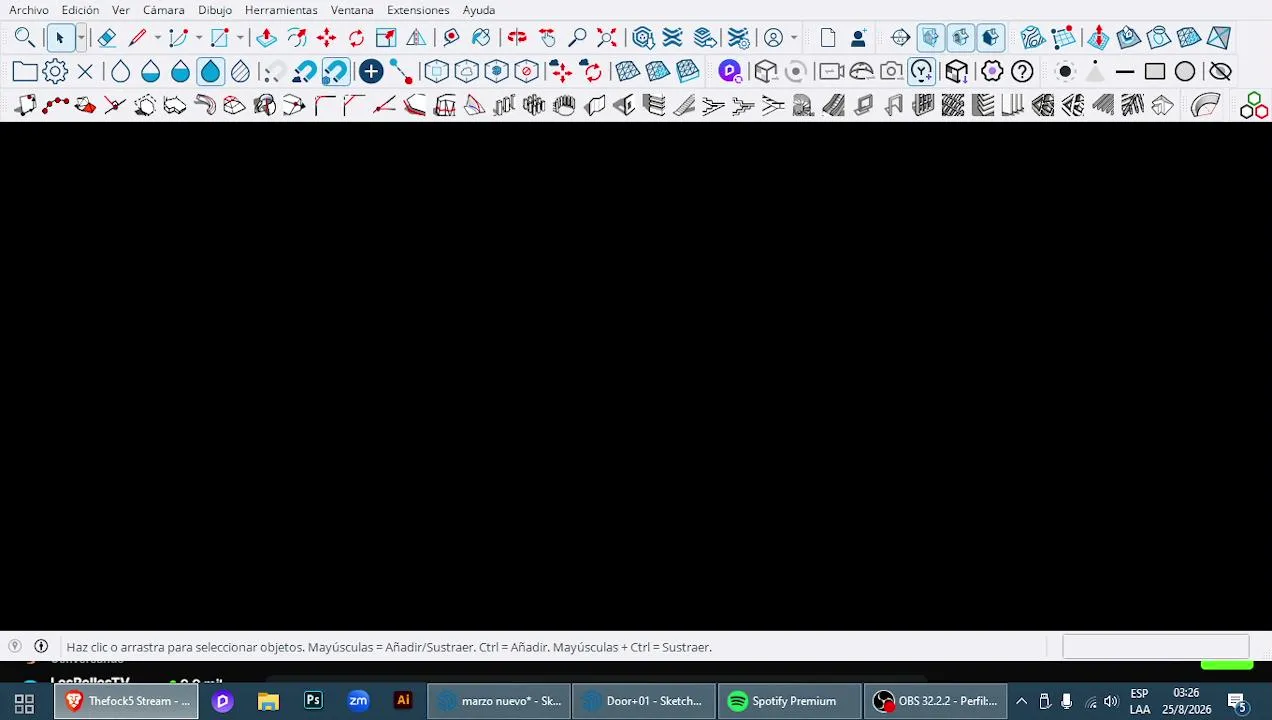Open the Rectangle tool dropdown arrow

click(x=240, y=38)
